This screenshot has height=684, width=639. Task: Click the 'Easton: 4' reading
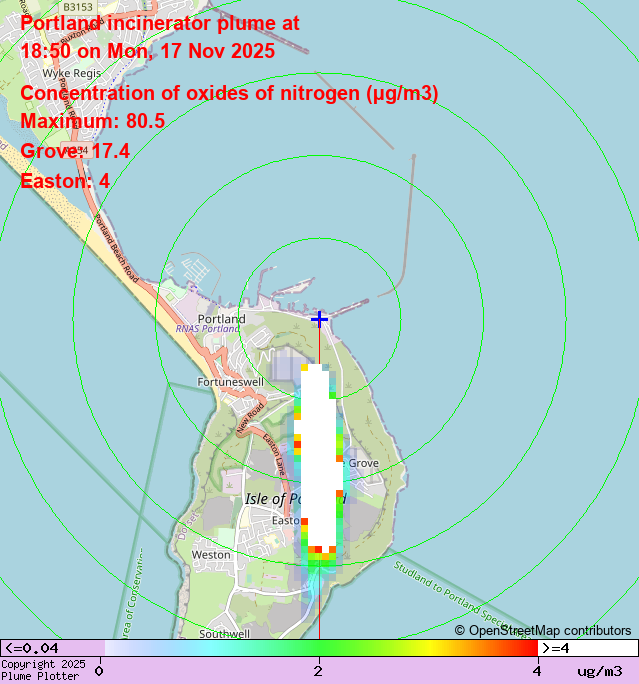click(65, 181)
